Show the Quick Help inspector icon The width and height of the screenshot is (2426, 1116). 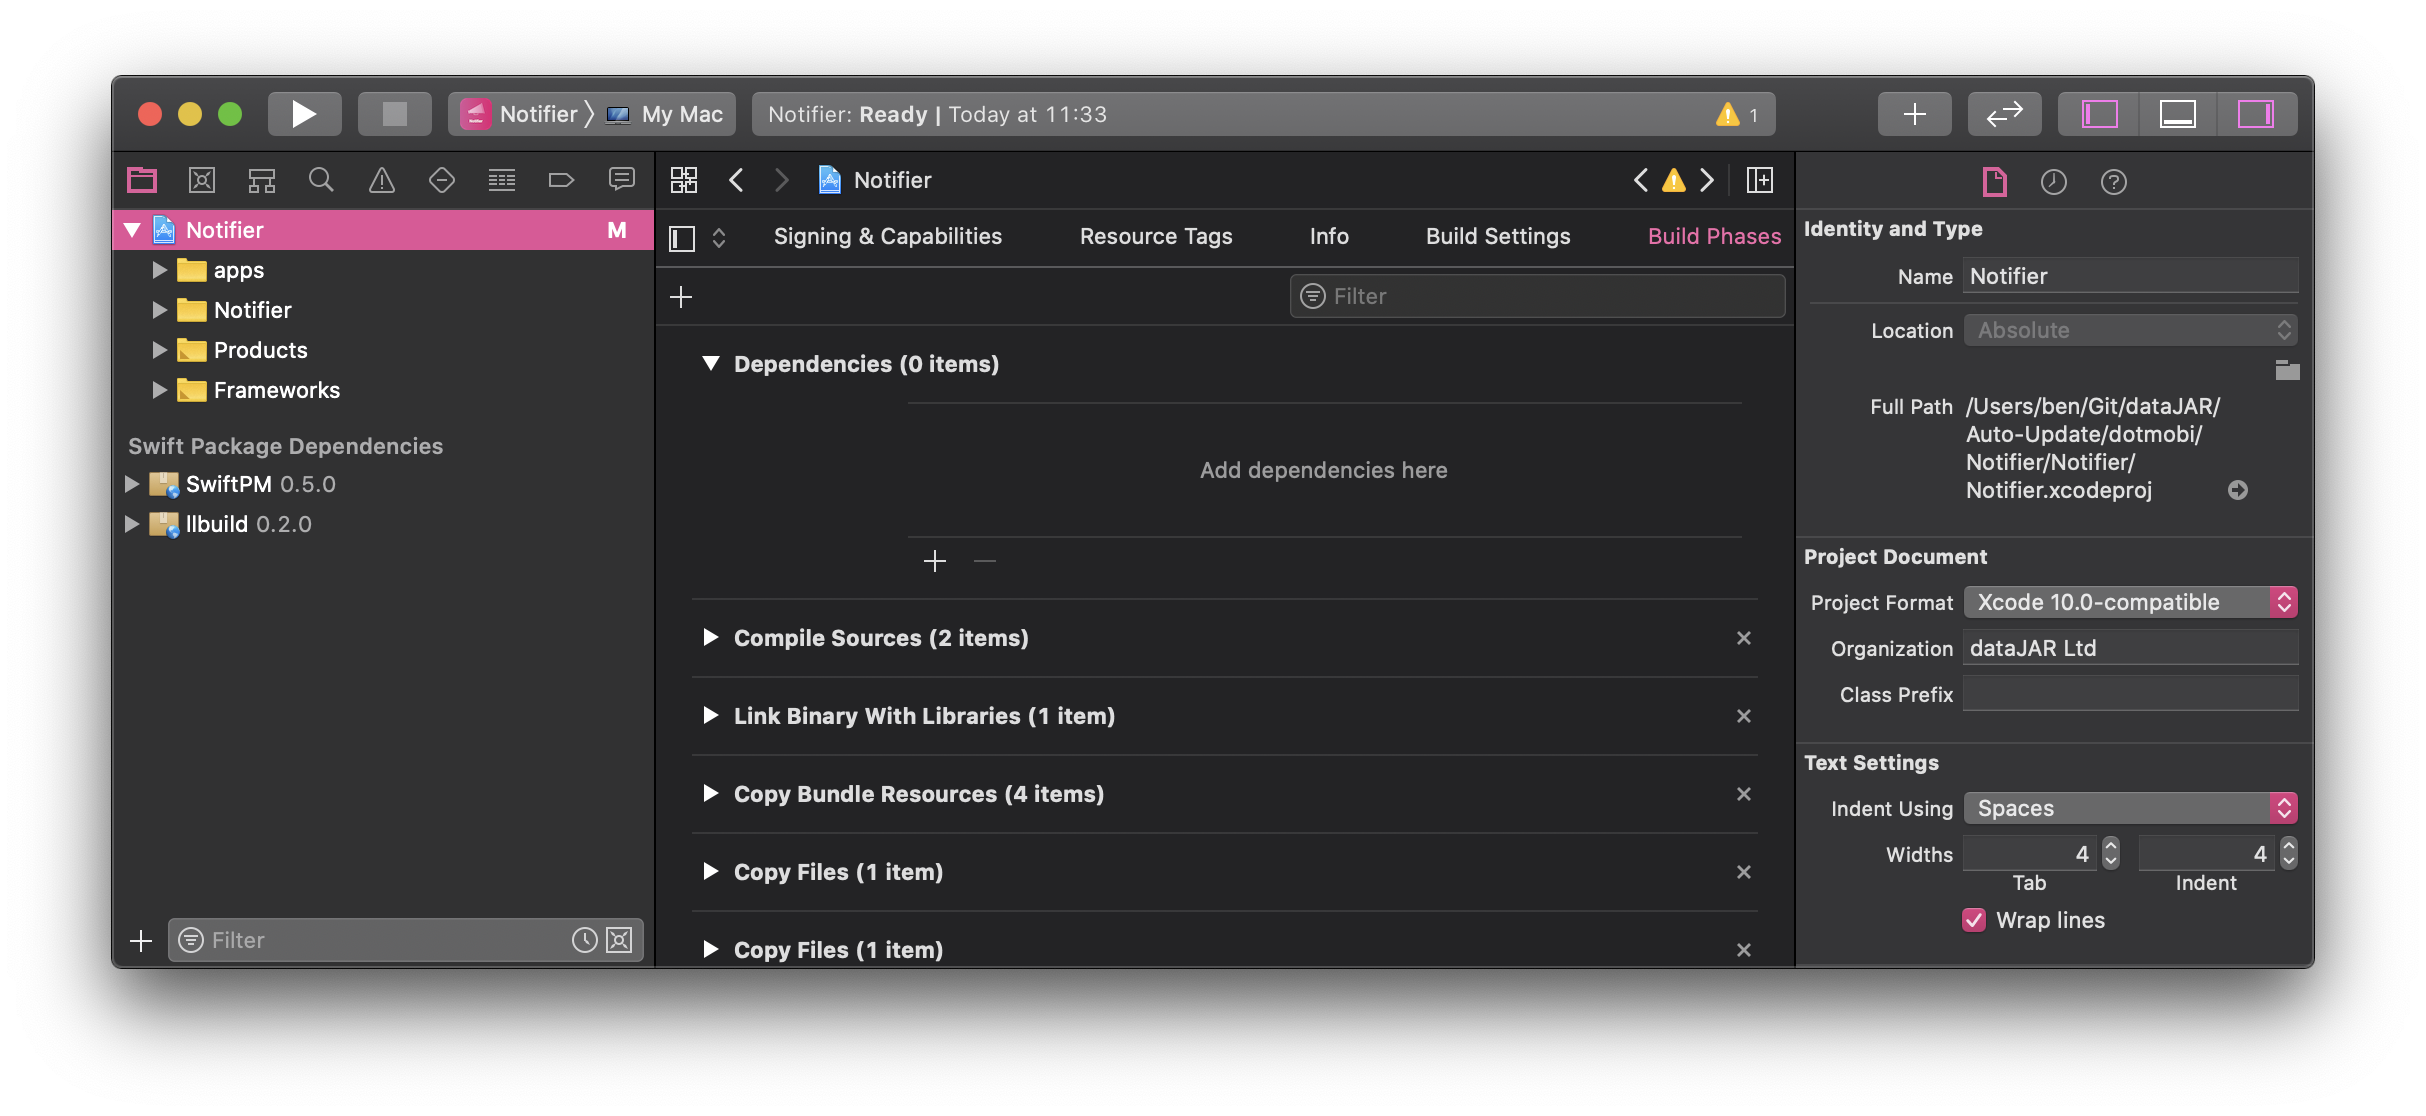[x=2113, y=182]
